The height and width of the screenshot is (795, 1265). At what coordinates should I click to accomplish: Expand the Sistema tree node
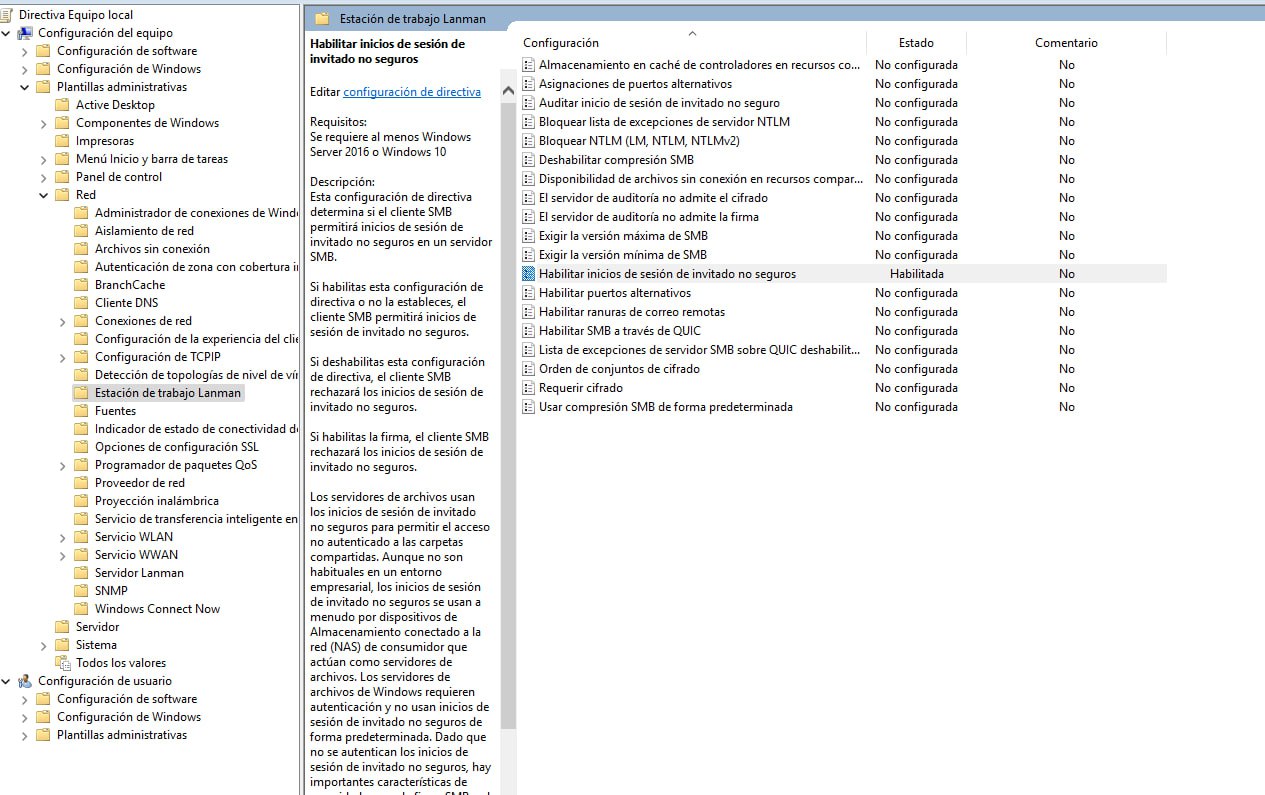point(44,645)
